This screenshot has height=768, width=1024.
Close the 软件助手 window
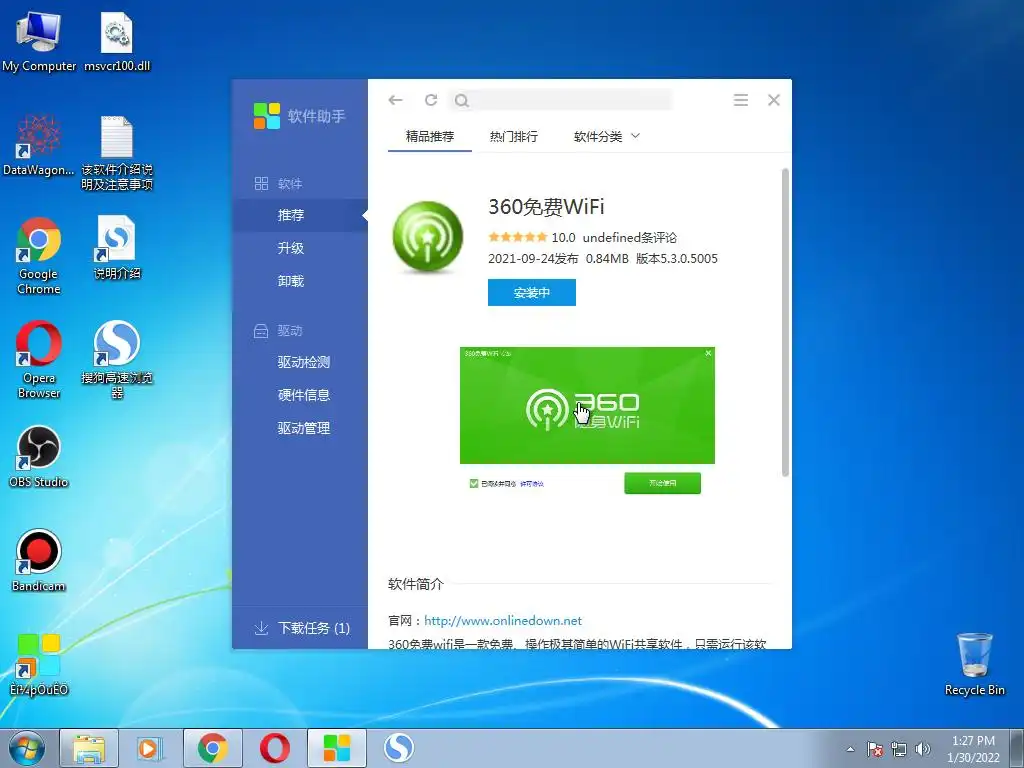tap(774, 100)
